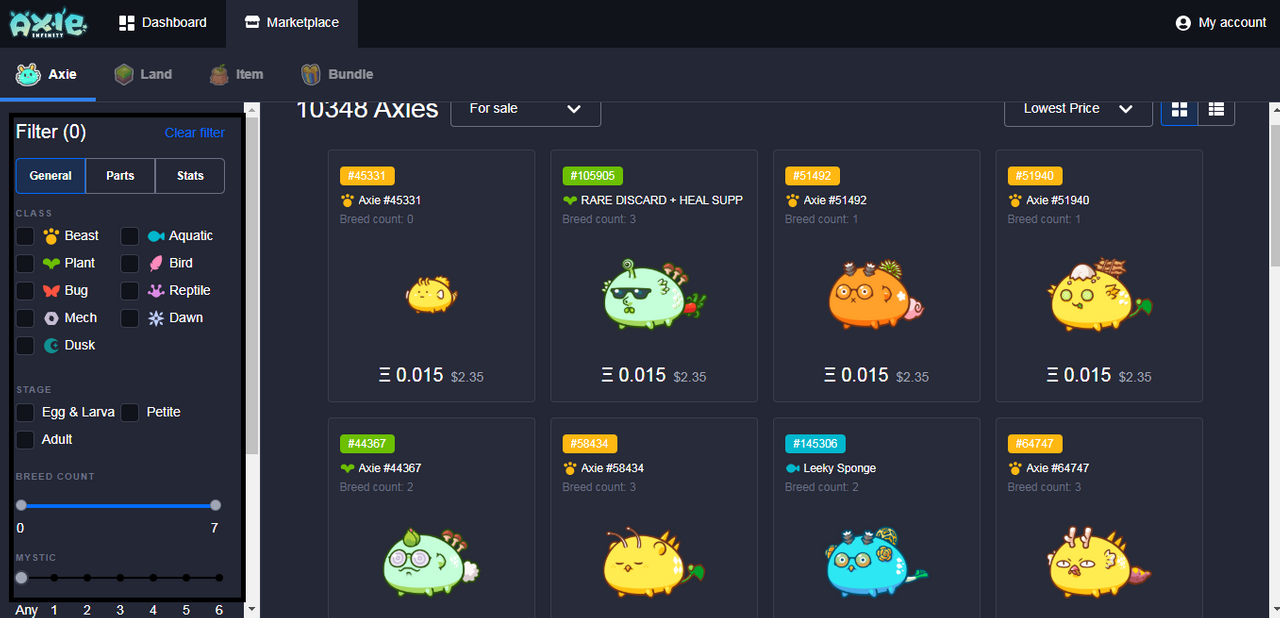Viewport: 1280px width, 618px height.
Task: Click the #145306 blue ID badge
Action: tap(816, 444)
